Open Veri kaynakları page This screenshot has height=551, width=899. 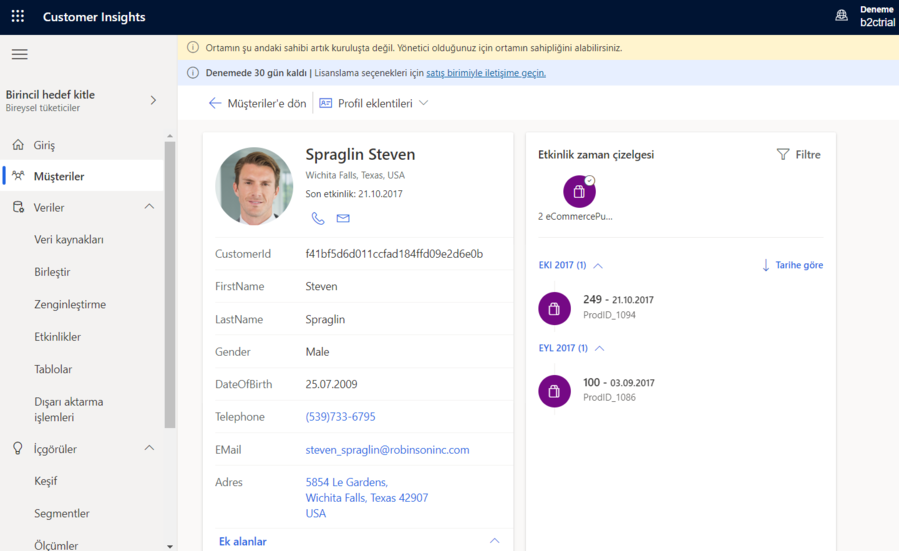coord(69,240)
